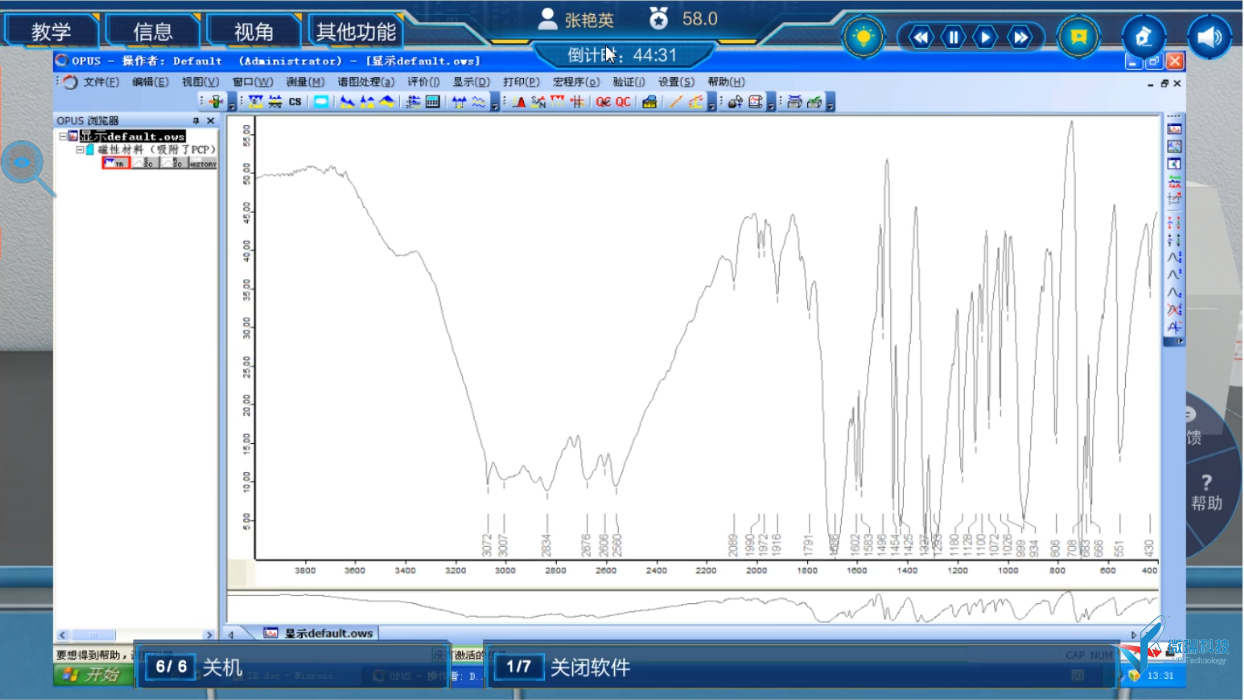1244x700 pixels.
Task: Select the 磁性材料（吸附了PCP）tree item
Action: coord(157,149)
